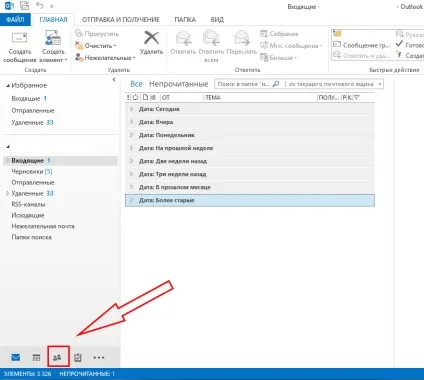
Task: Open Исходящие folder
Action: point(28,215)
